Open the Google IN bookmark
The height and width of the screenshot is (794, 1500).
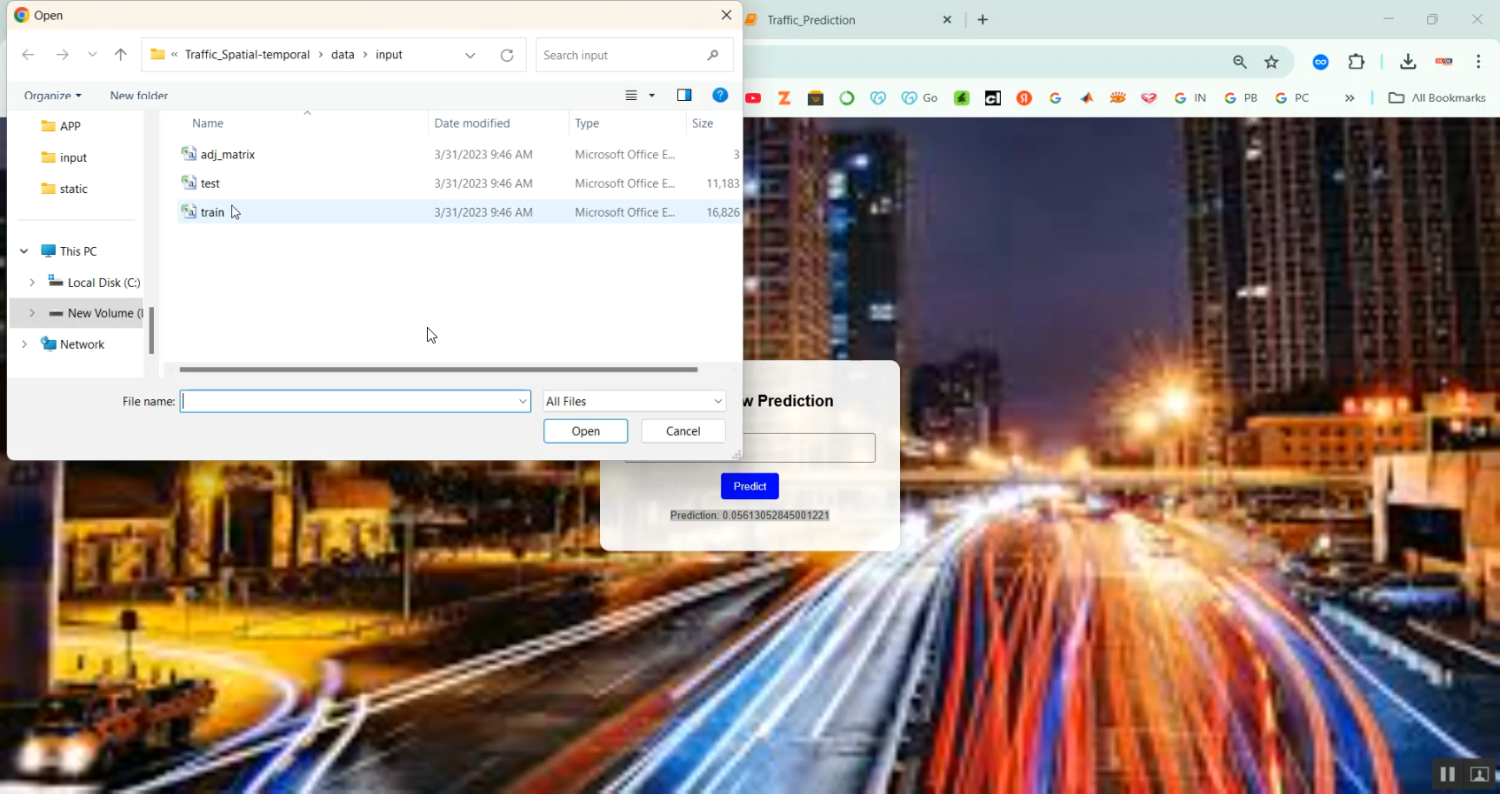click(x=1190, y=98)
